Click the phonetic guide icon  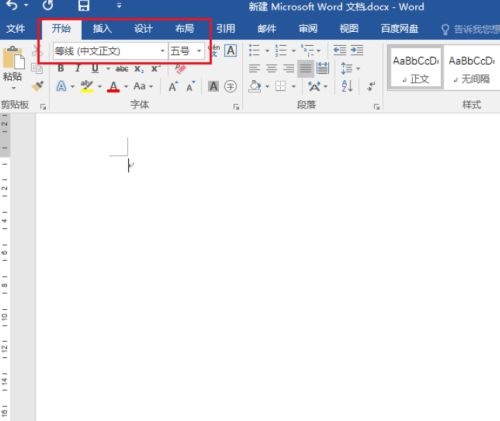215,51
